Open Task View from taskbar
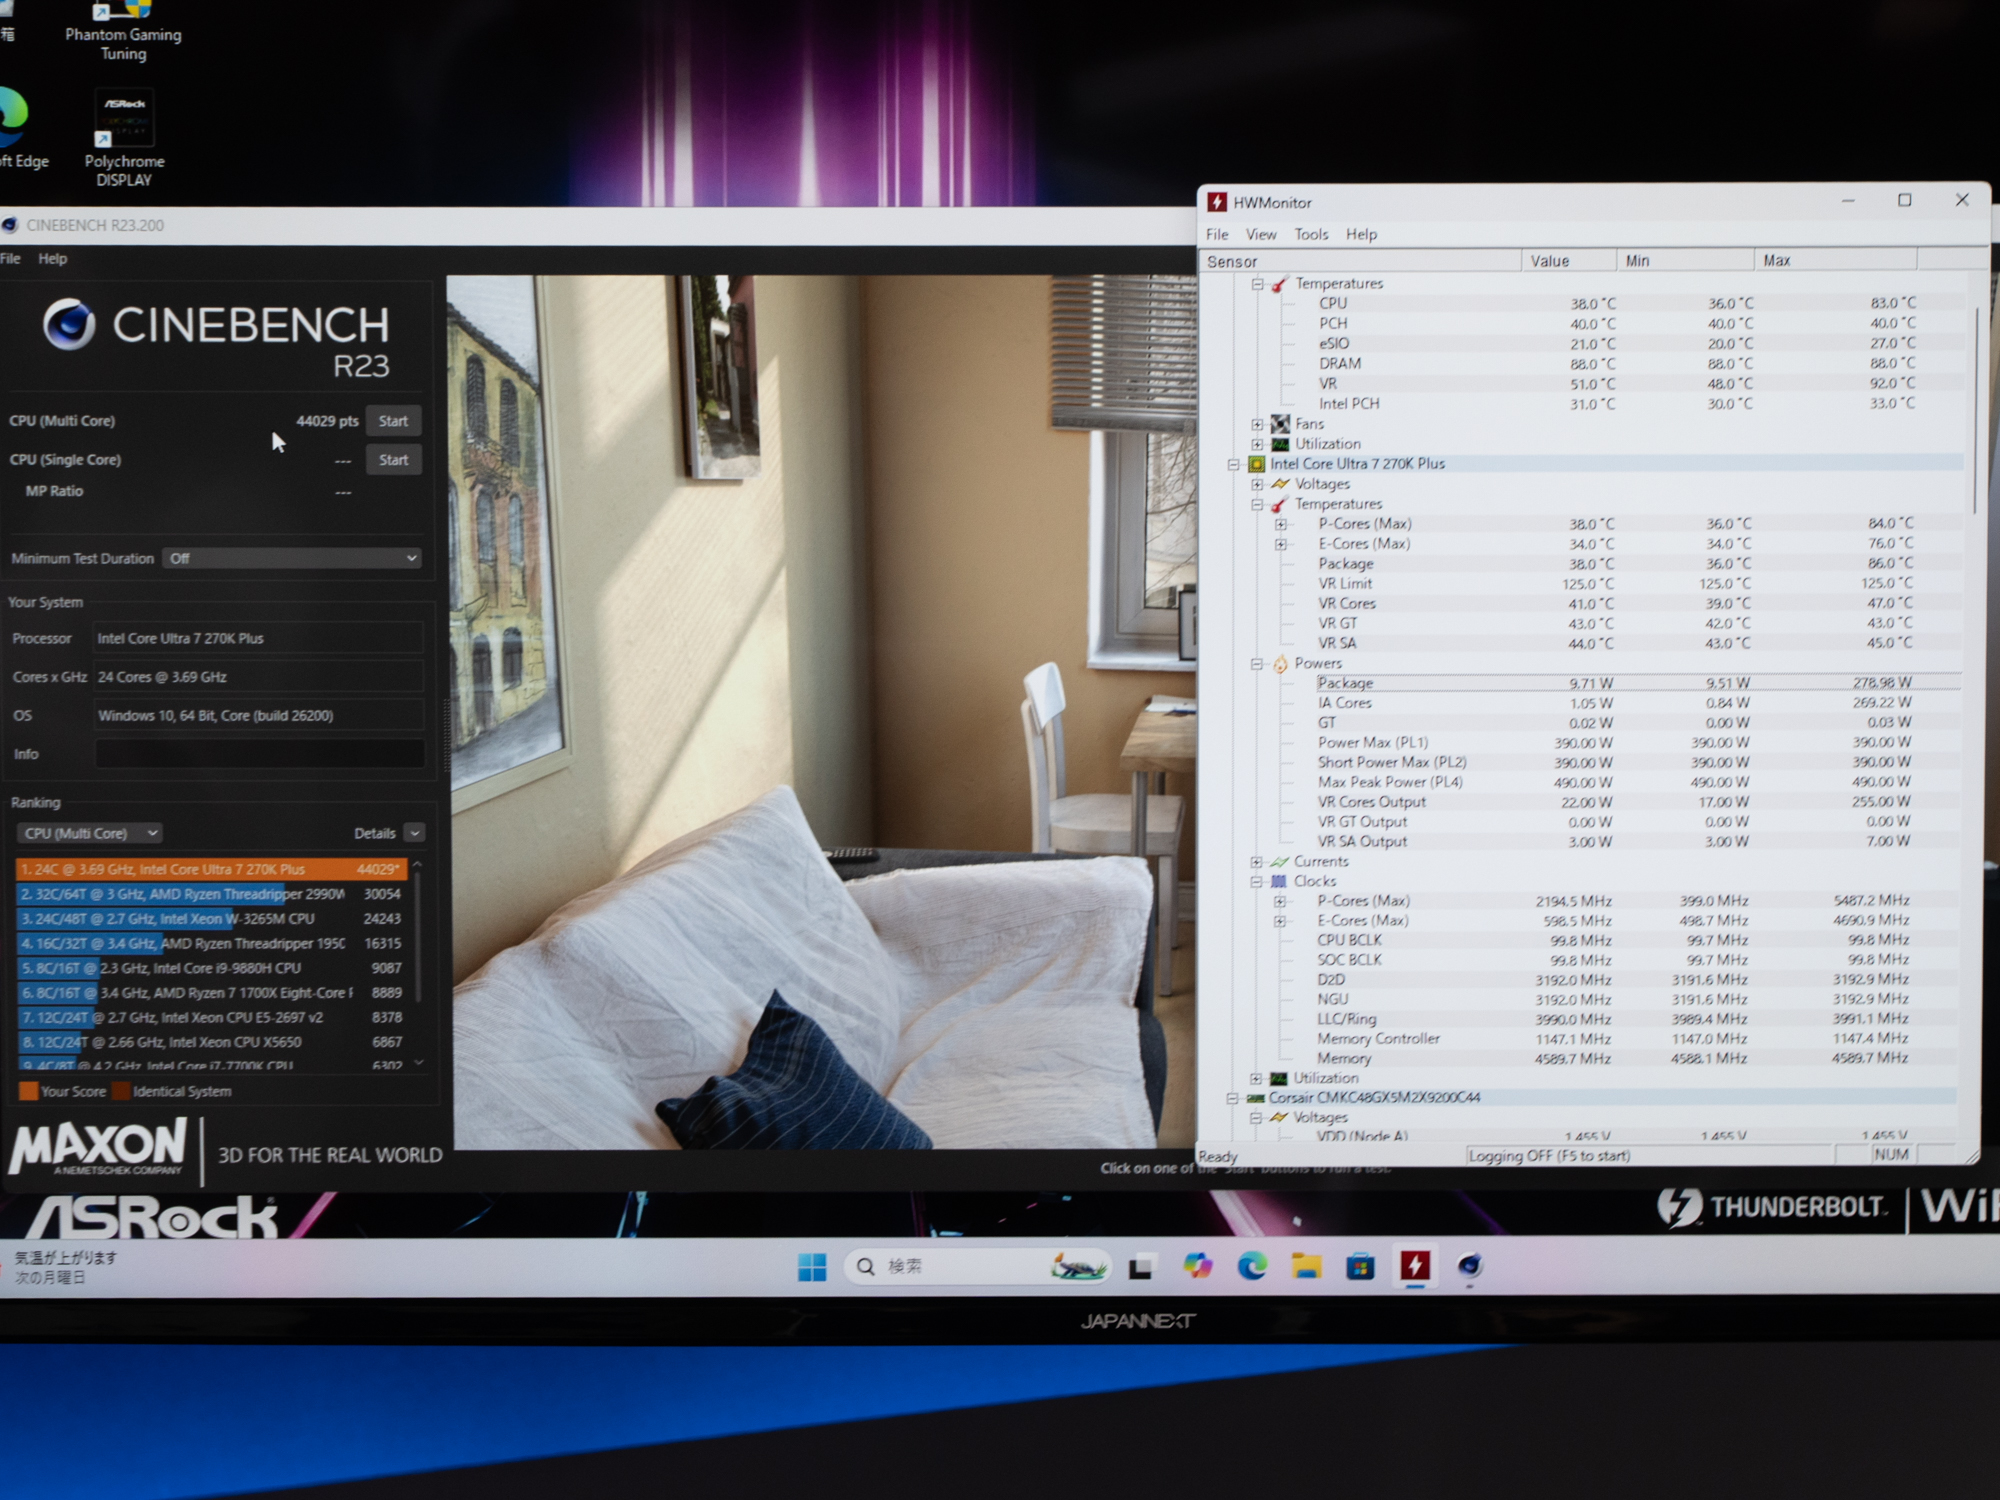 (x=1142, y=1268)
